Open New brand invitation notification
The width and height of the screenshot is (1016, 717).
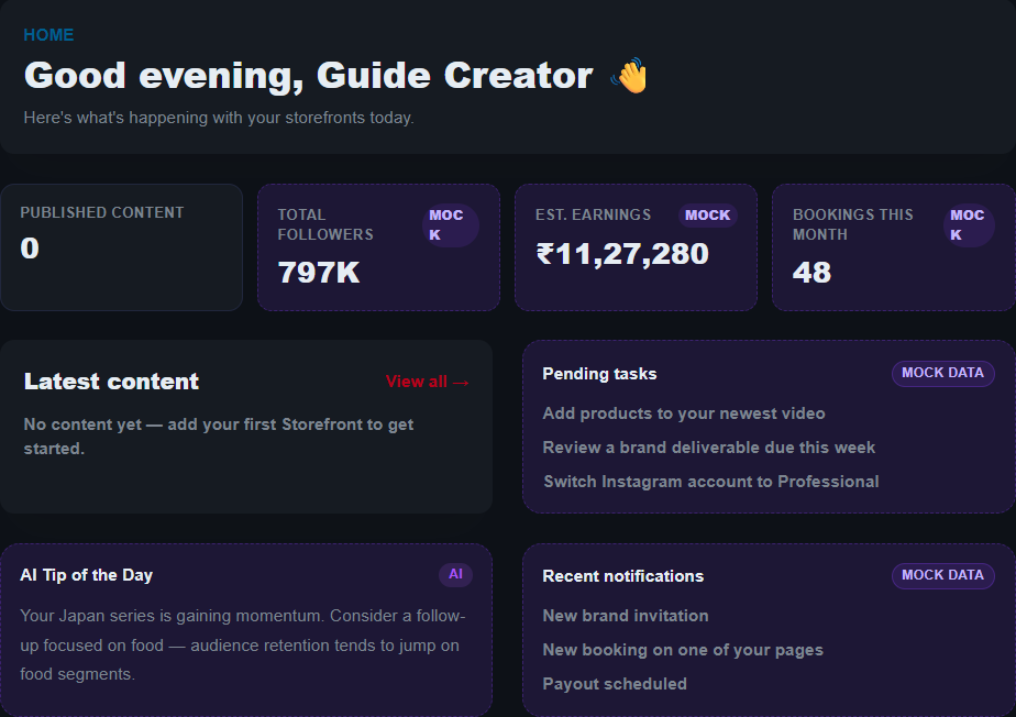625,616
